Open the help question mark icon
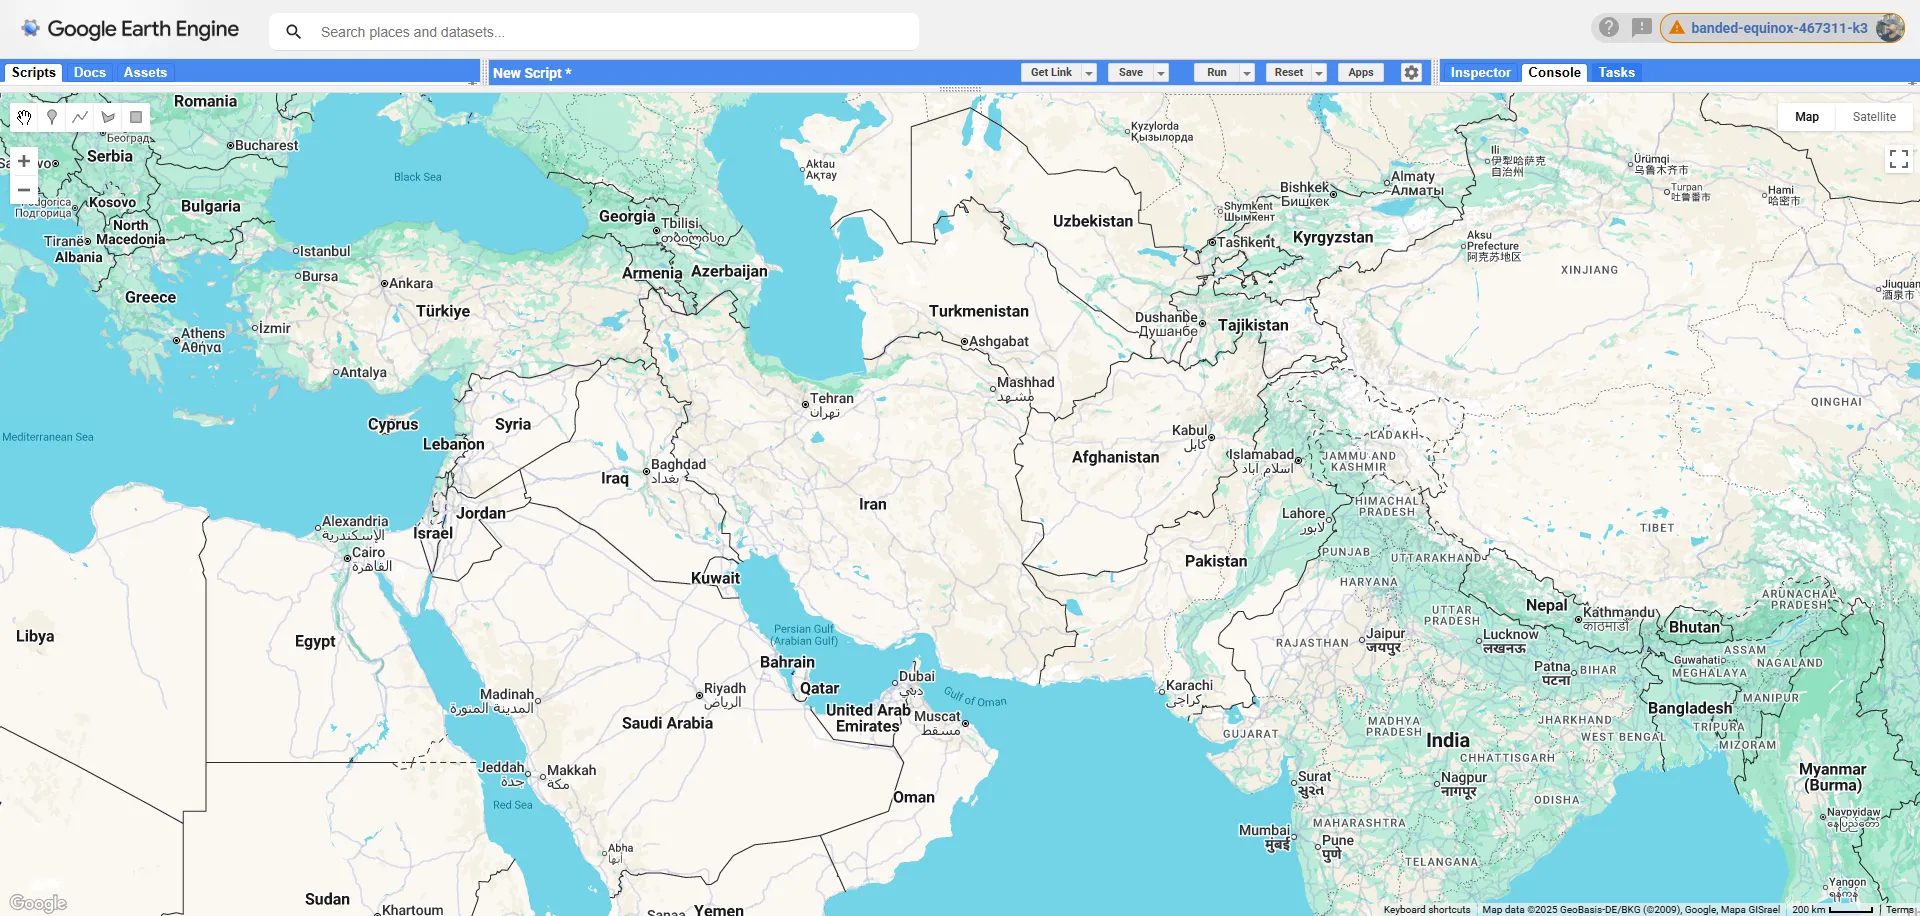The height and width of the screenshot is (916, 1920). (x=1608, y=27)
